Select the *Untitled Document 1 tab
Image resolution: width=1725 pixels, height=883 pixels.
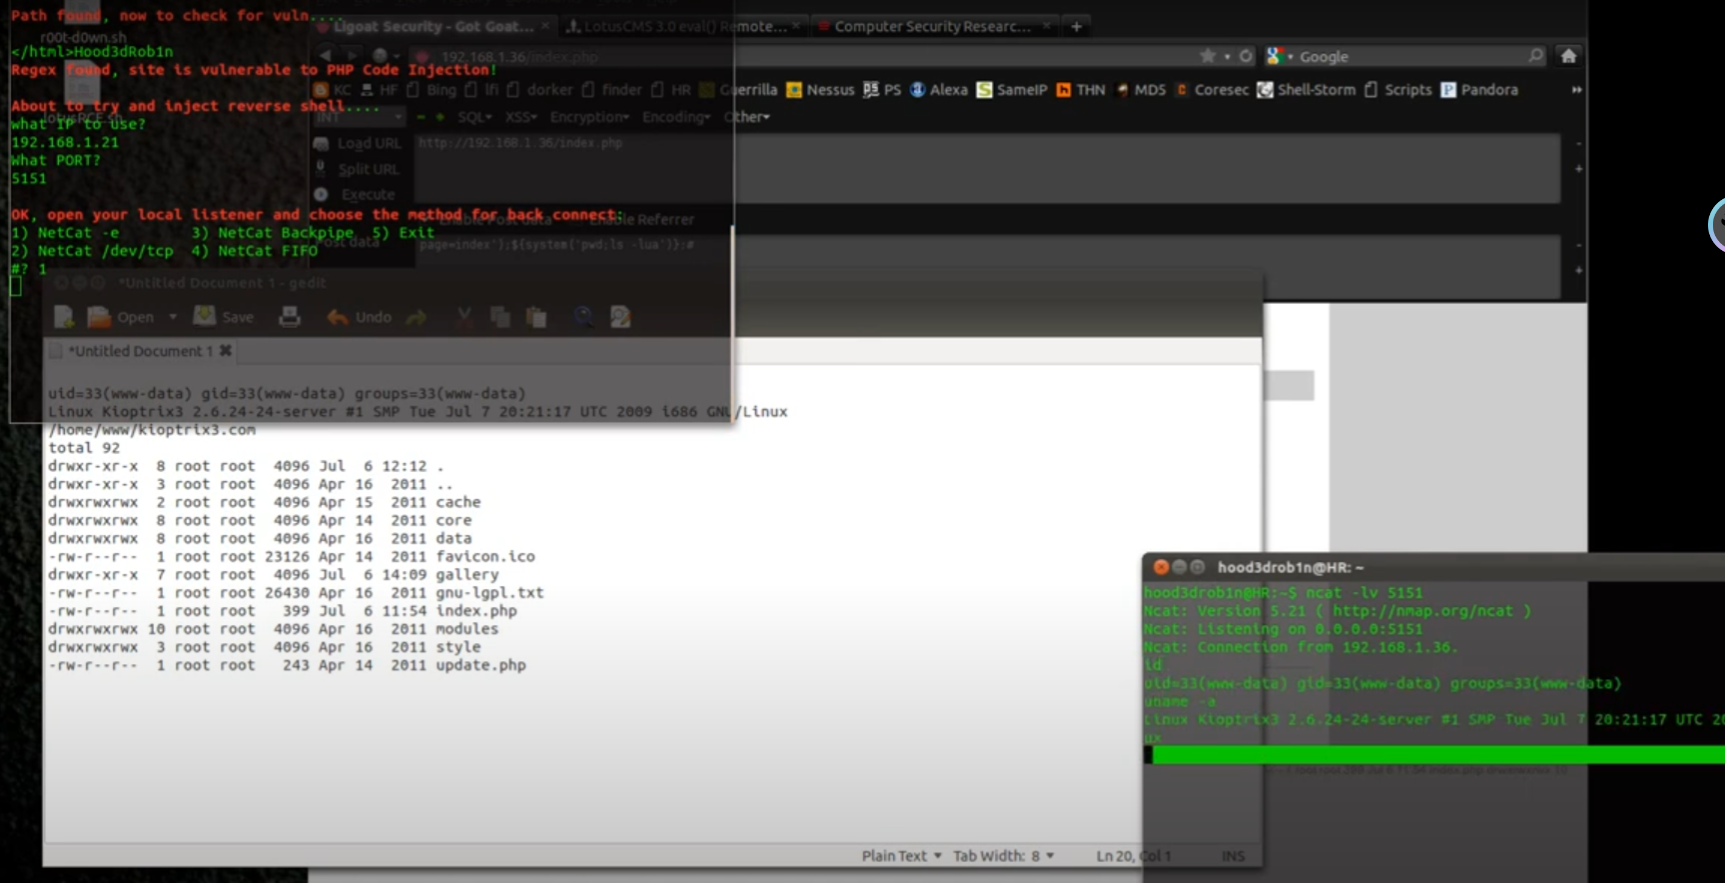140,351
